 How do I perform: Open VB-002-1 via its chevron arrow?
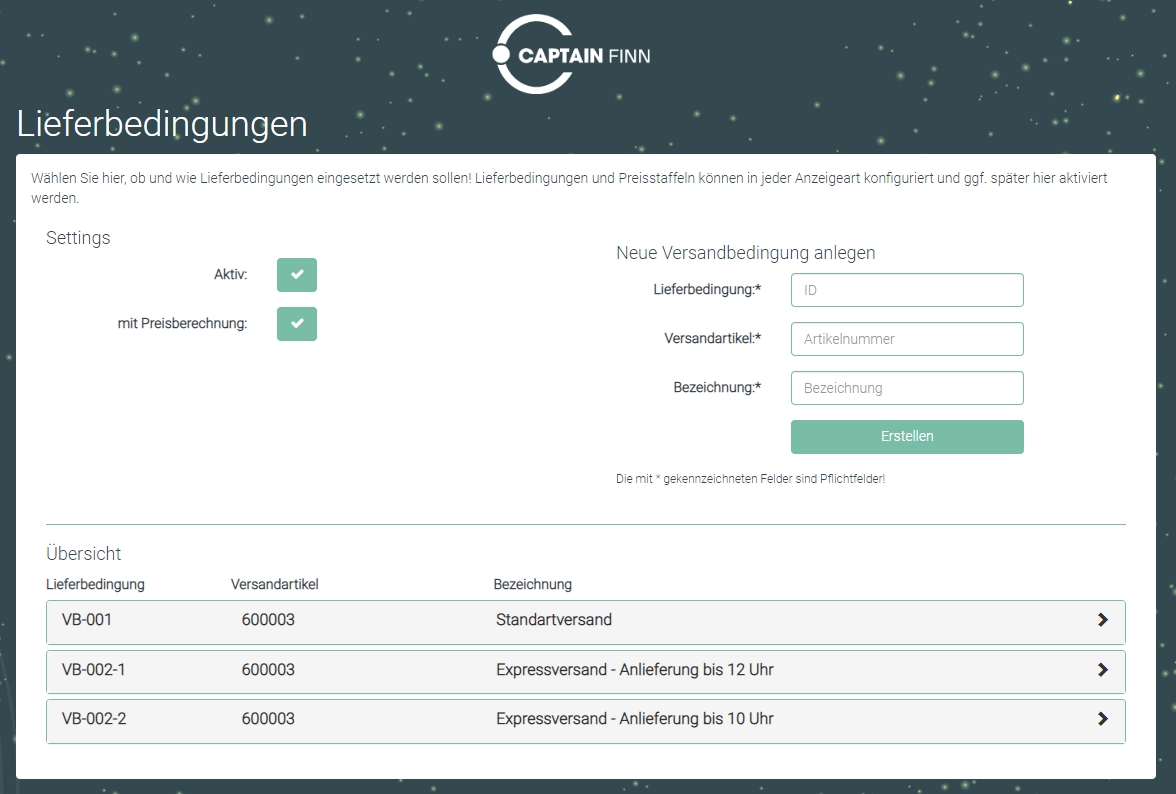point(1102,670)
